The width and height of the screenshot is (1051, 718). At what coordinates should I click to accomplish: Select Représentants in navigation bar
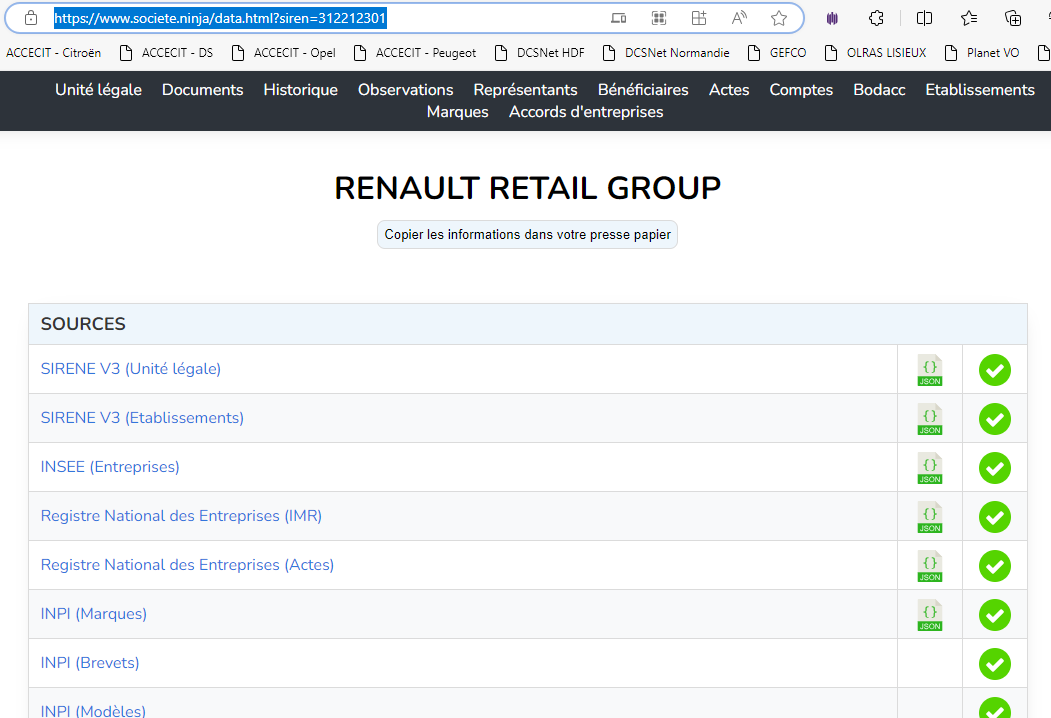526,90
